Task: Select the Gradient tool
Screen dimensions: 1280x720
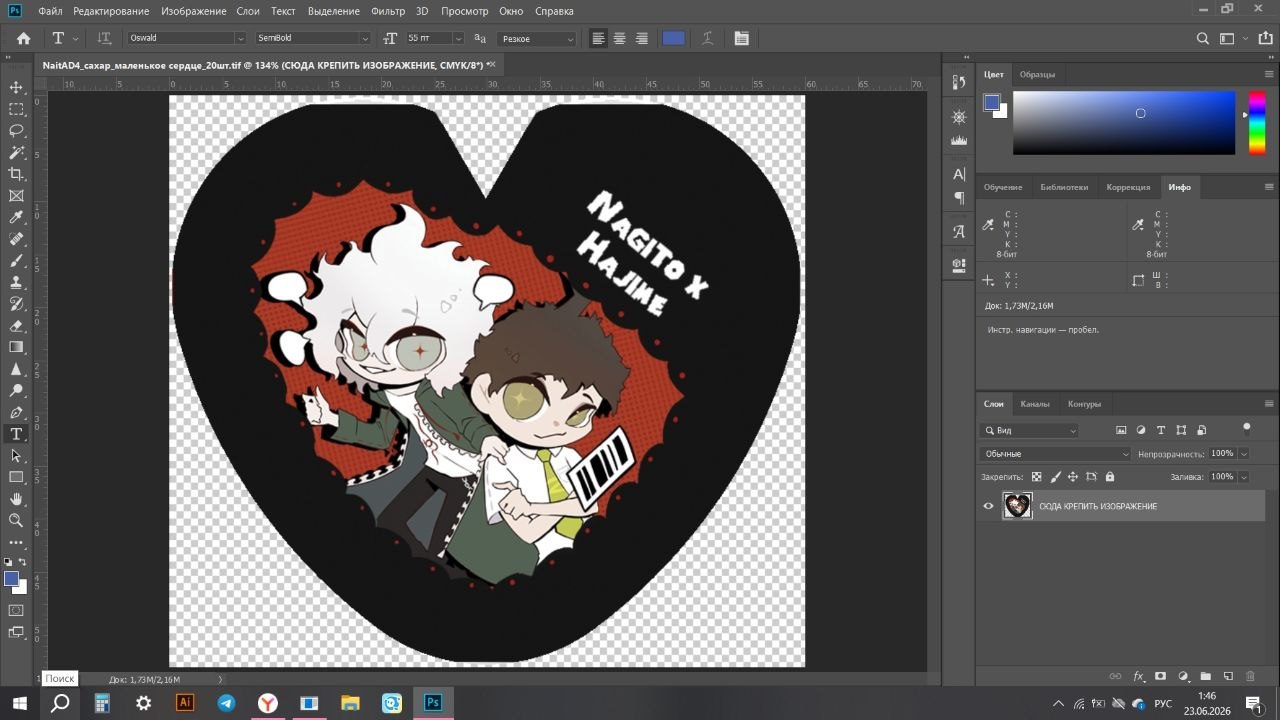Action: pos(16,347)
